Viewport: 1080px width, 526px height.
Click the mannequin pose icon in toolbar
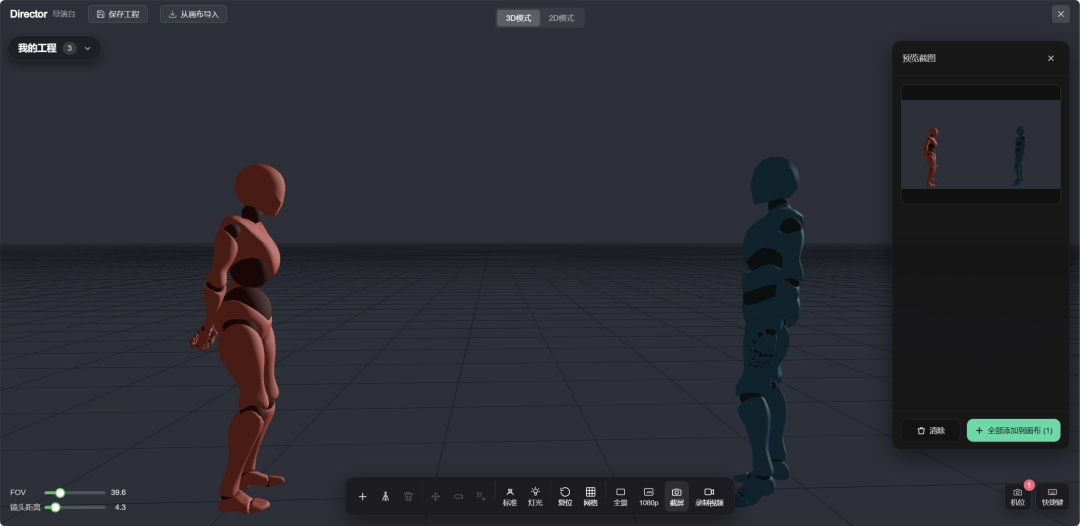pyautogui.click(x=385, y=496)
